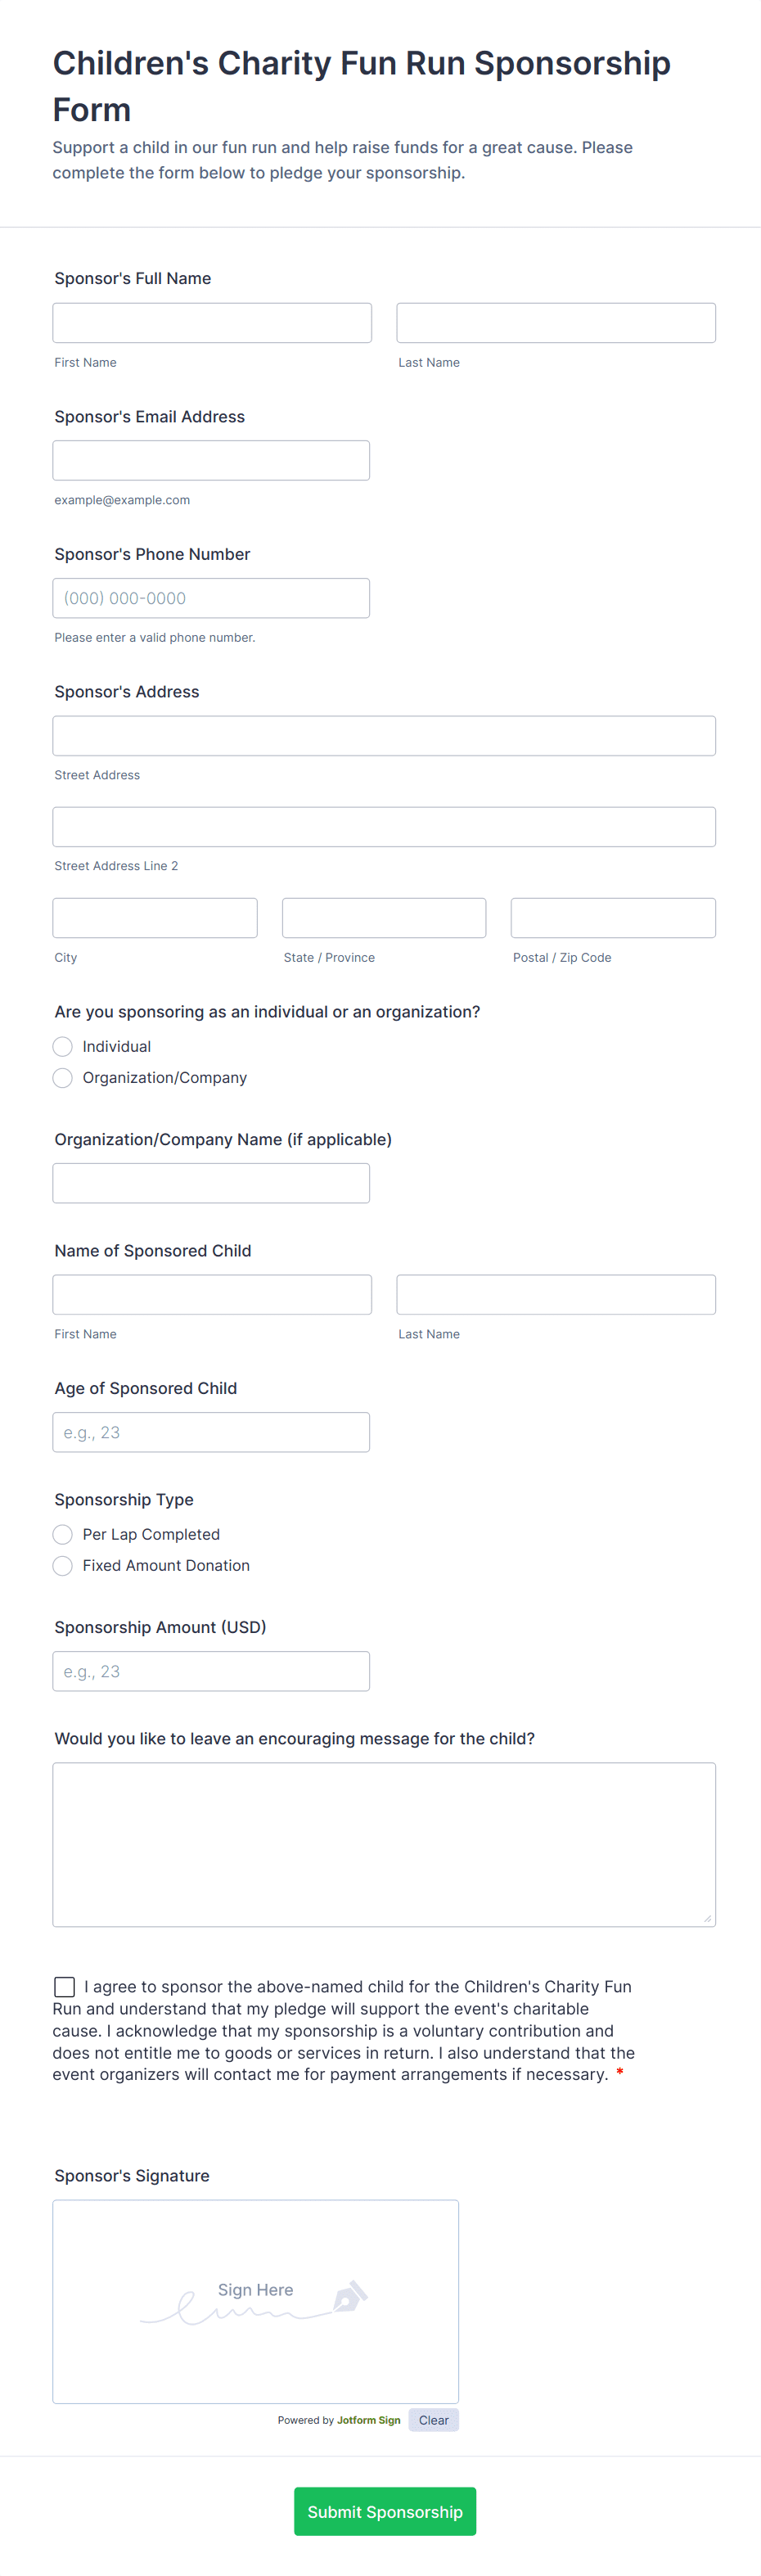Check the sponsorship agreement checkbox
Viewport: 761px width, 2576px height.
pyautogui.click(x=65, y=1986)
